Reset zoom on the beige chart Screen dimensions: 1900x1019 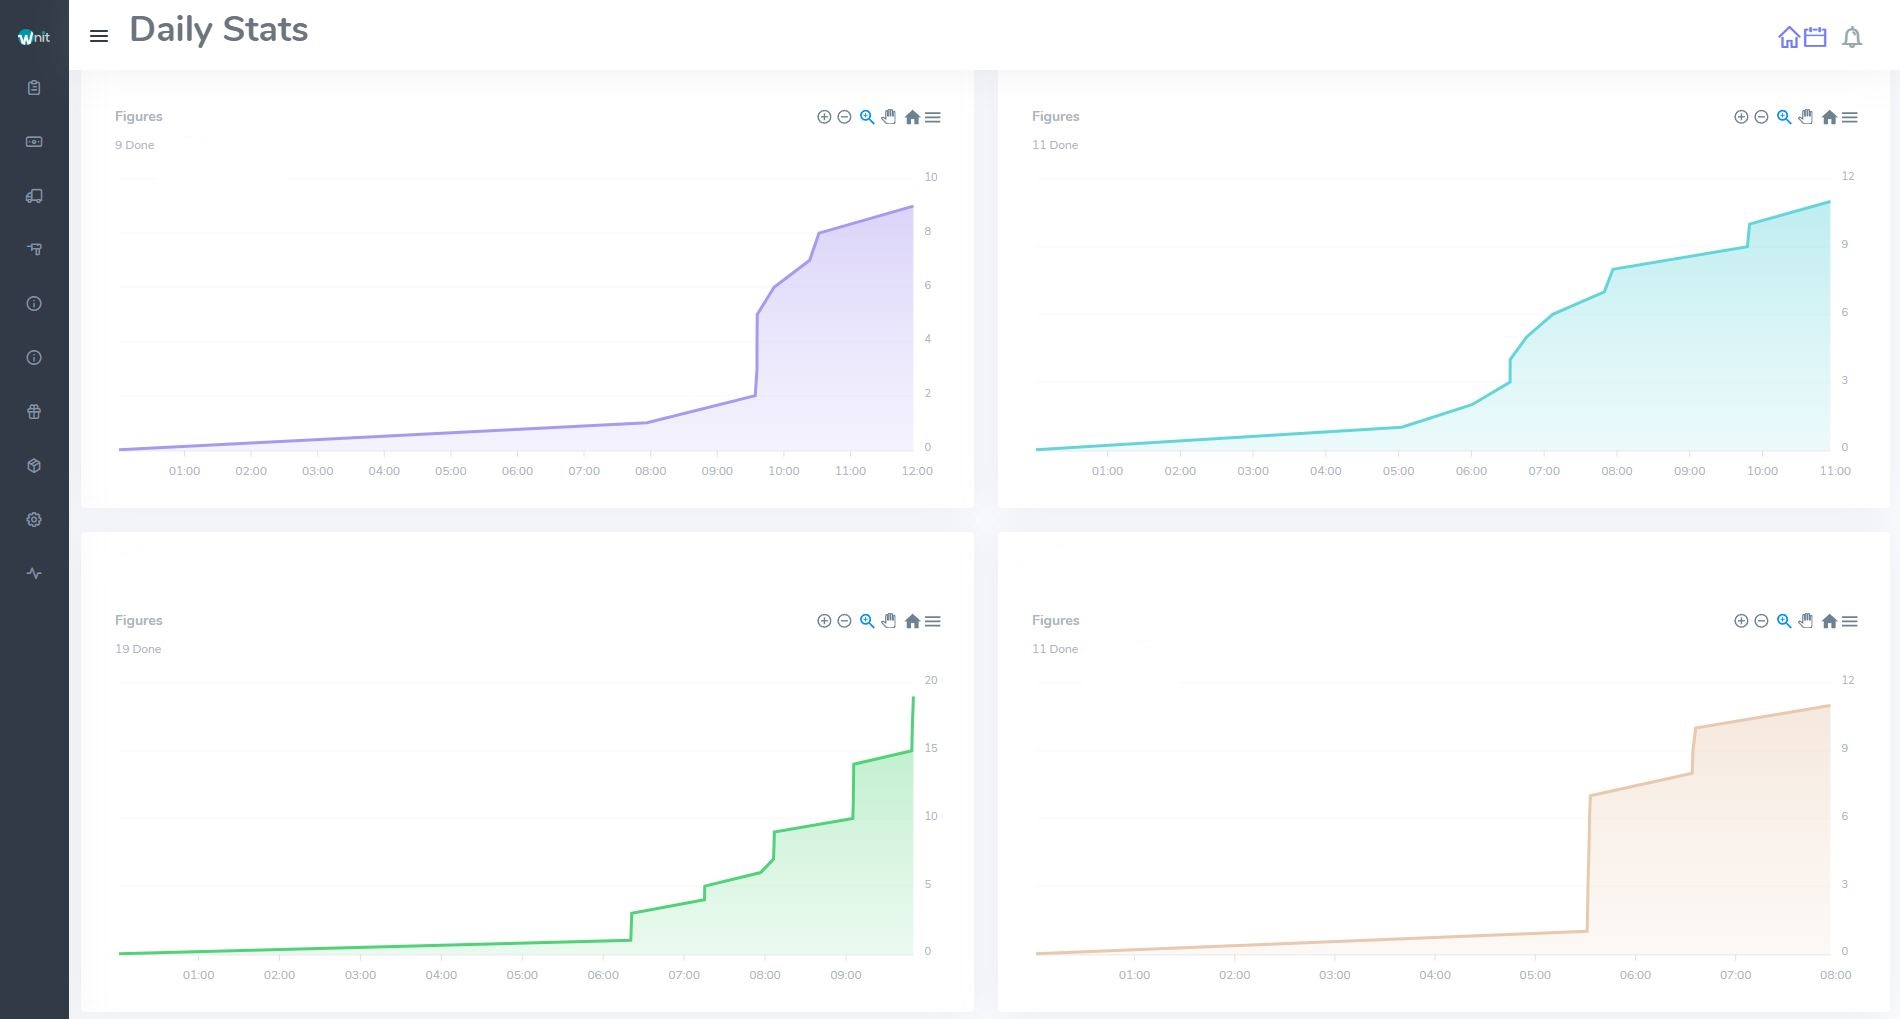(x=1829, y=621)
